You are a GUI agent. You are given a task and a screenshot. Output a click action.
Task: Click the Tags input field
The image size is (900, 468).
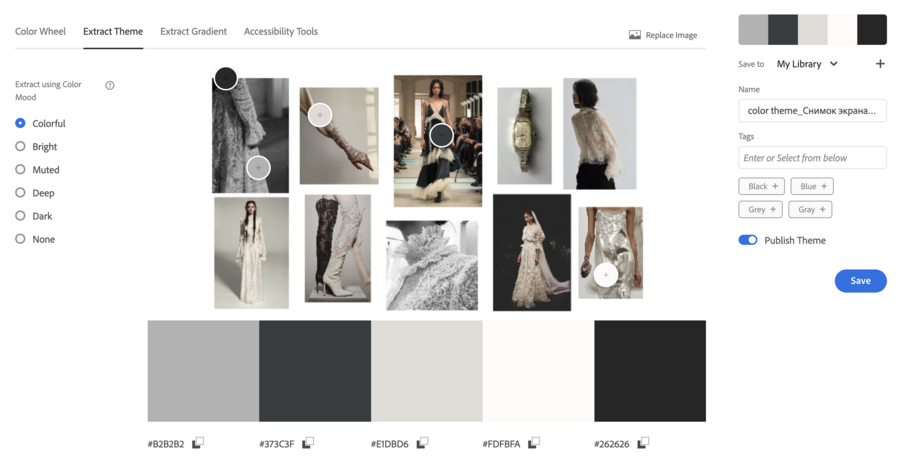(x=812, y=158)
